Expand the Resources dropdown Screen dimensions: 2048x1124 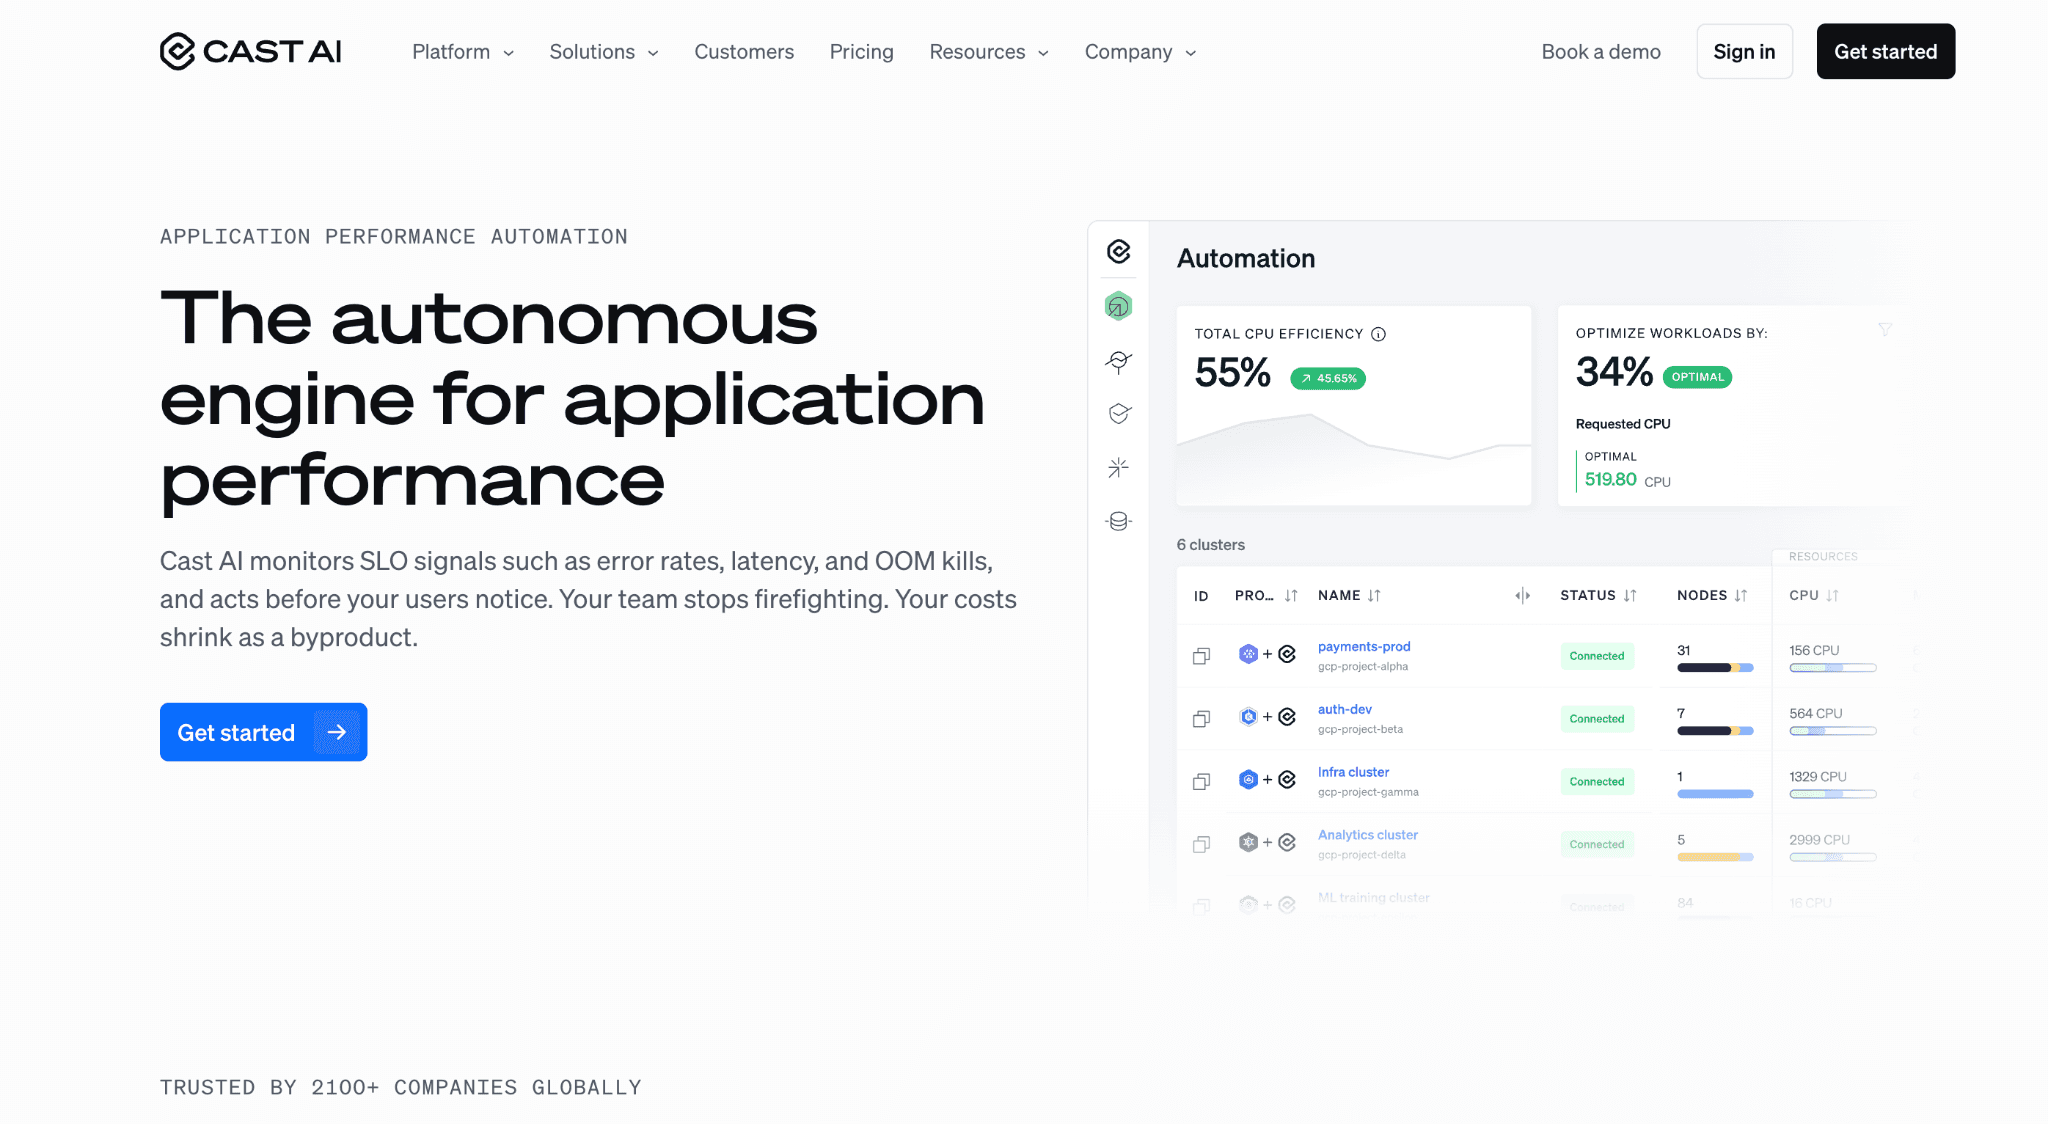pyautogui.click(x=989, y=52)
